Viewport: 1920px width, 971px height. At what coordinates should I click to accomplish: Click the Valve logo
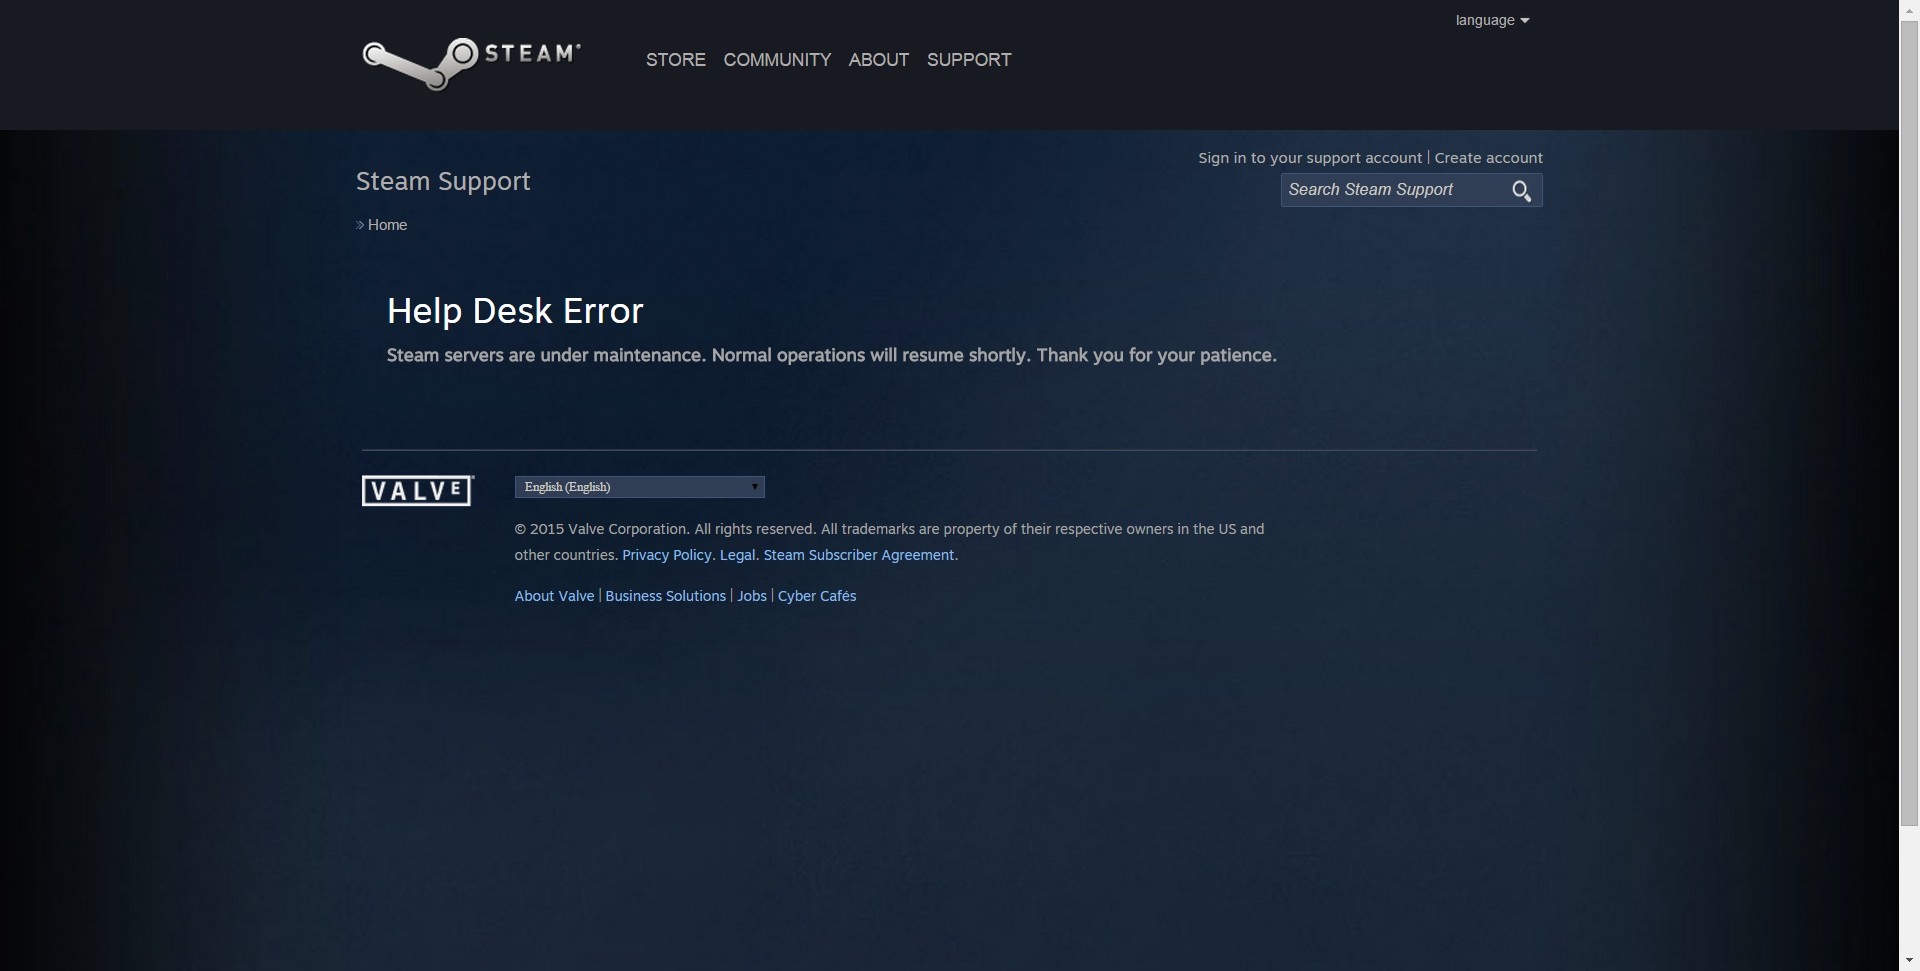pyautogui.click(x=417, y=491)
